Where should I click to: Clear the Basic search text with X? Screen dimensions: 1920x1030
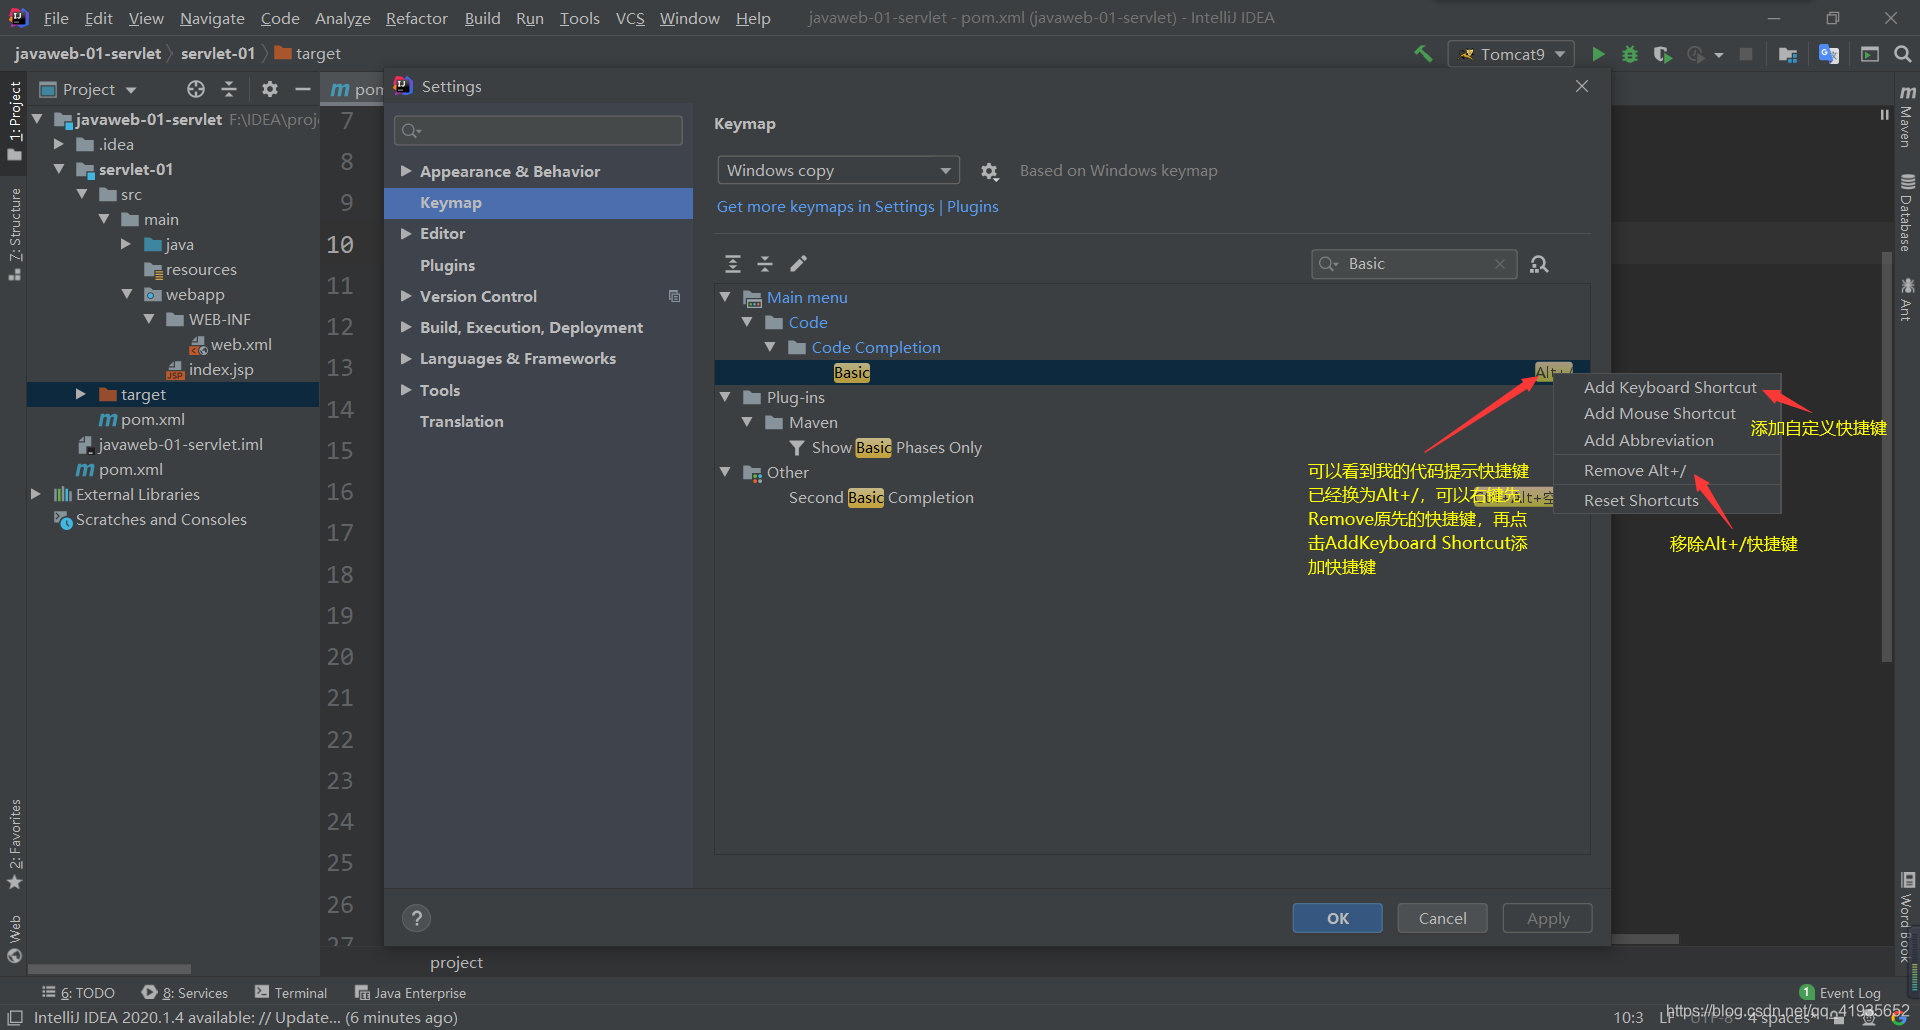1500,264
